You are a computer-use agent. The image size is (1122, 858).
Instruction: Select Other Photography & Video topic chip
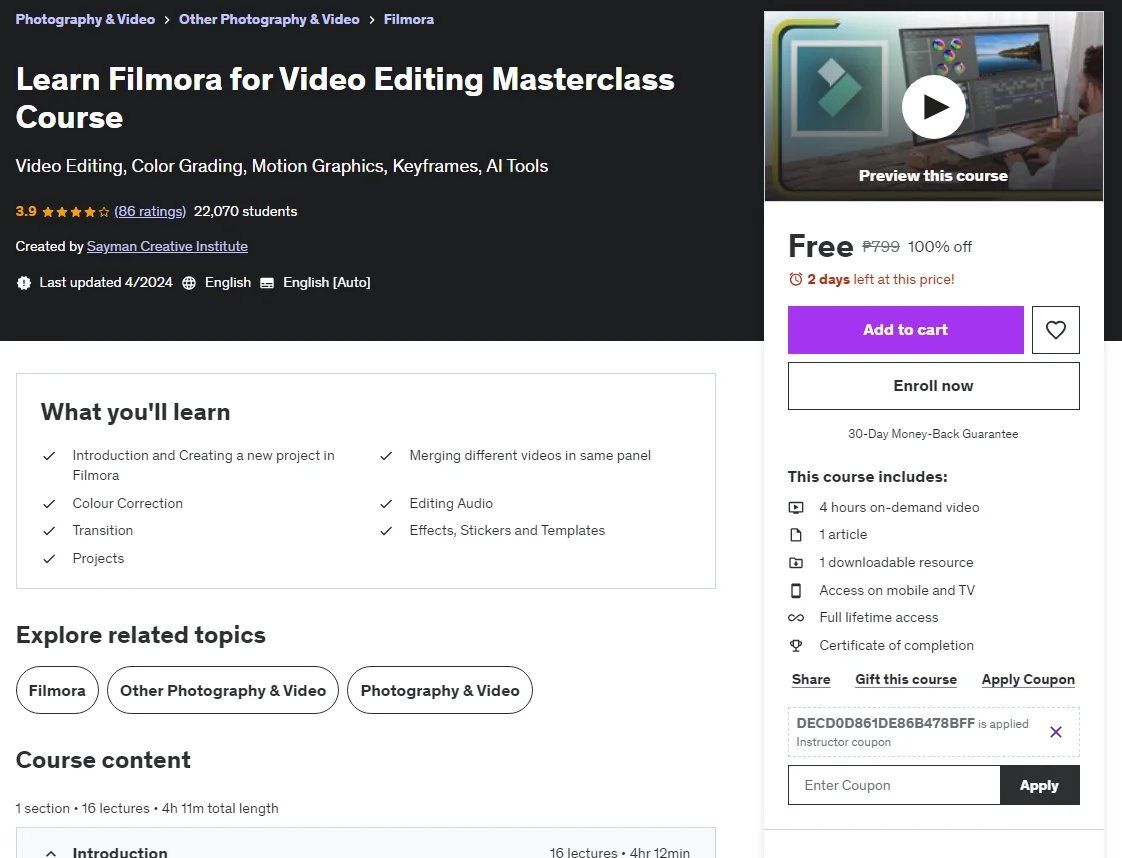223,690
